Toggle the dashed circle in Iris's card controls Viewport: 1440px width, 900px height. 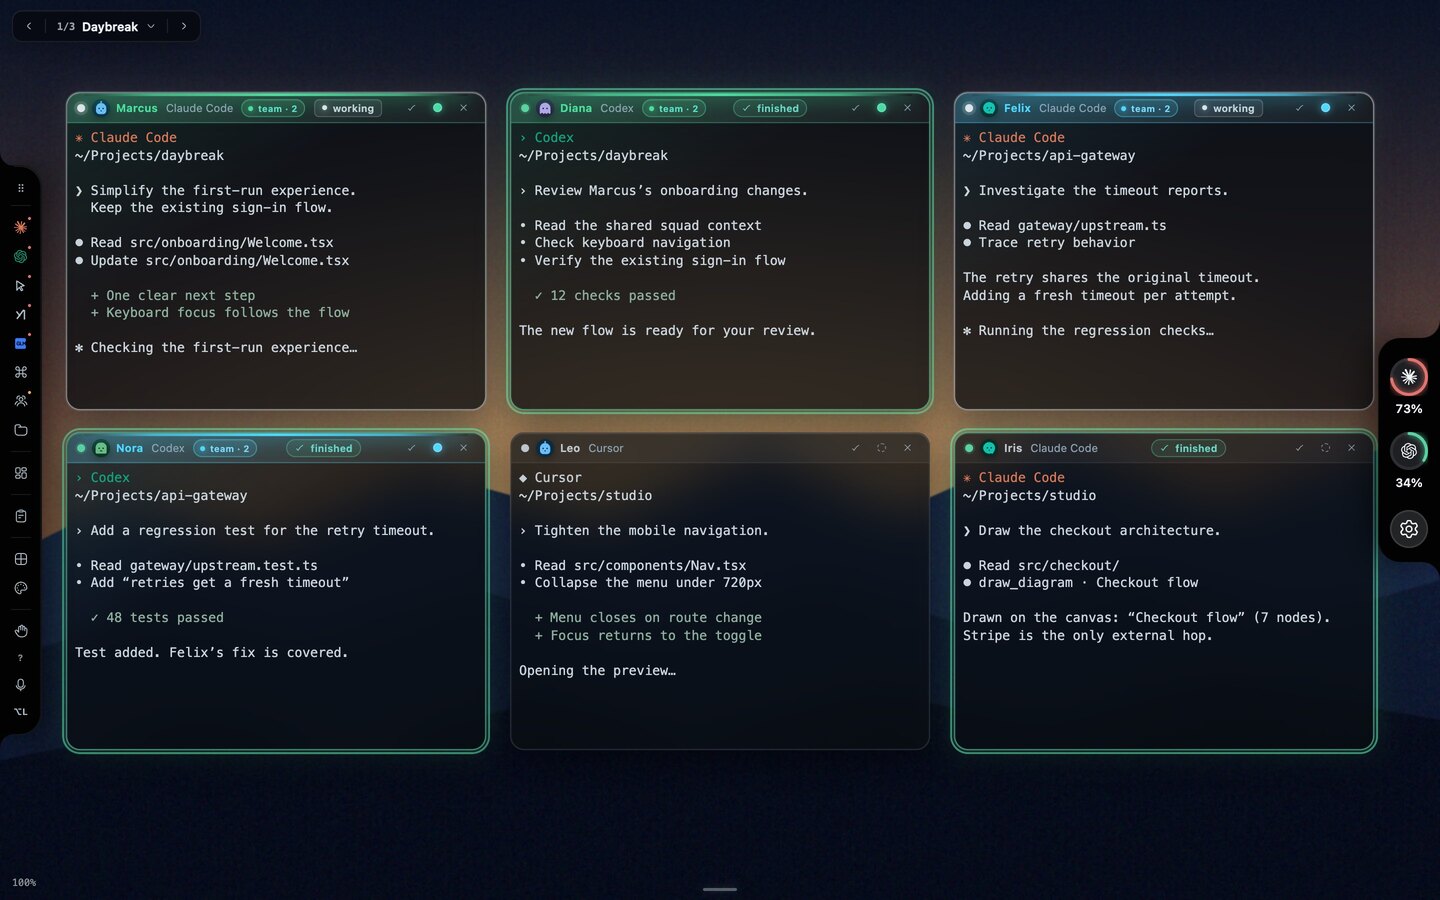tap(1325, 448)
